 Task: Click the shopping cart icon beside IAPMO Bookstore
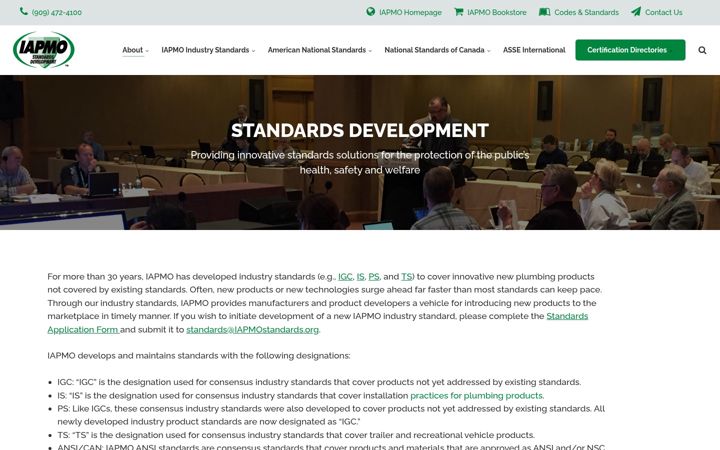pyautogui.click(x=458, y=12)
